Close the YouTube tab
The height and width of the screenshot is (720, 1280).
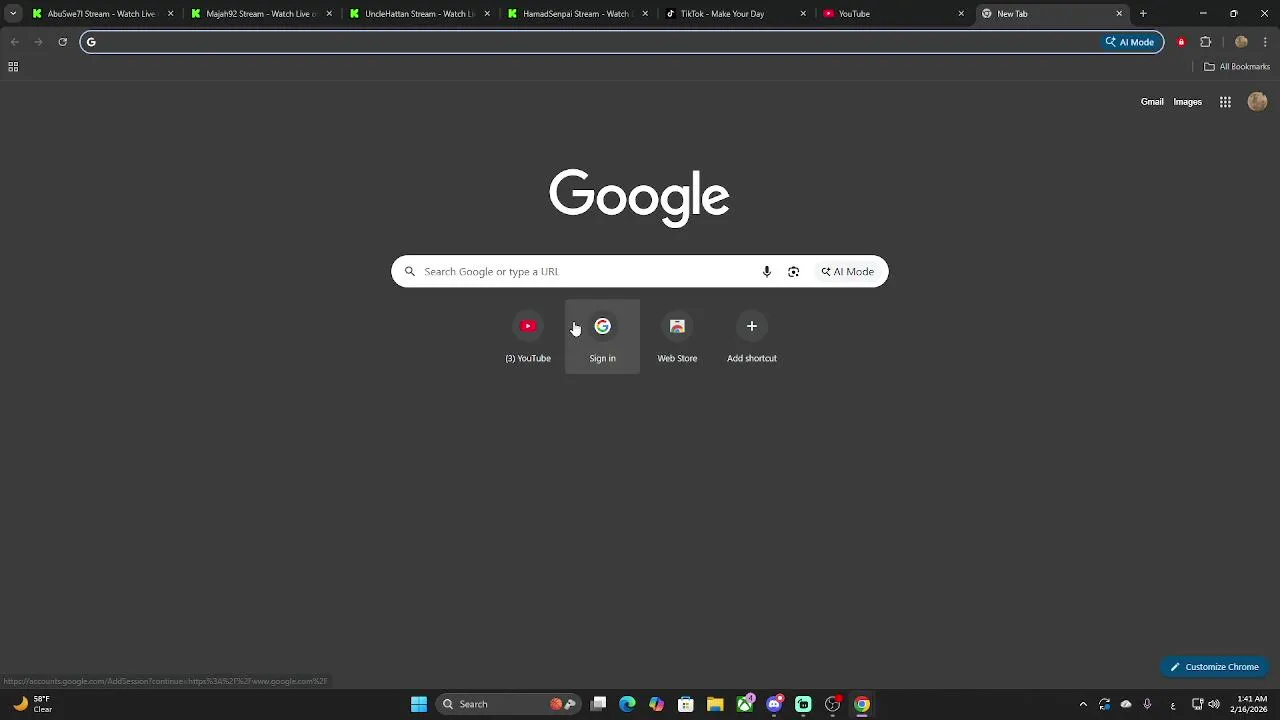961,14
